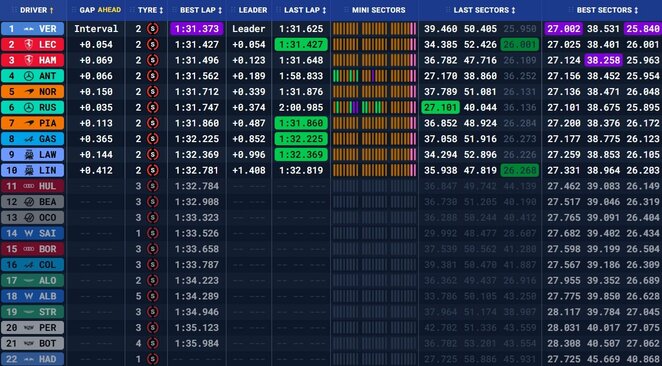This screenshot has width=662, height=366.
Task: Click the Aston Martin logo beside STR
Action: [x=29, y=312]
